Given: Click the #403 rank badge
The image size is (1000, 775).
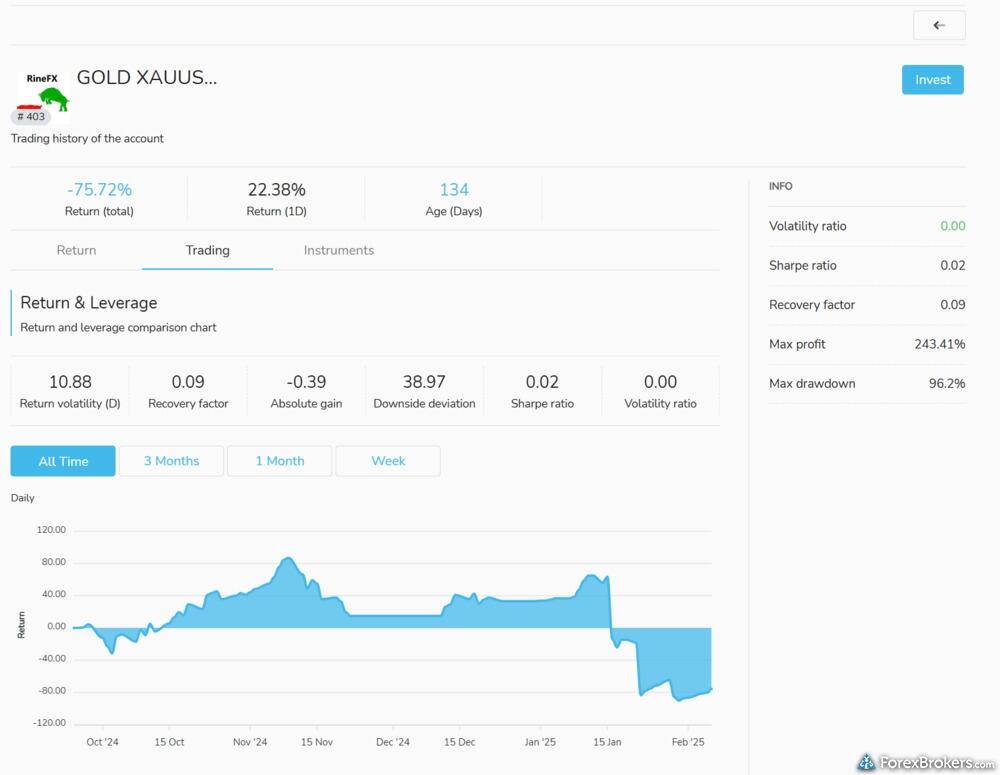Looking at the screenshot, I should point(31,117).
